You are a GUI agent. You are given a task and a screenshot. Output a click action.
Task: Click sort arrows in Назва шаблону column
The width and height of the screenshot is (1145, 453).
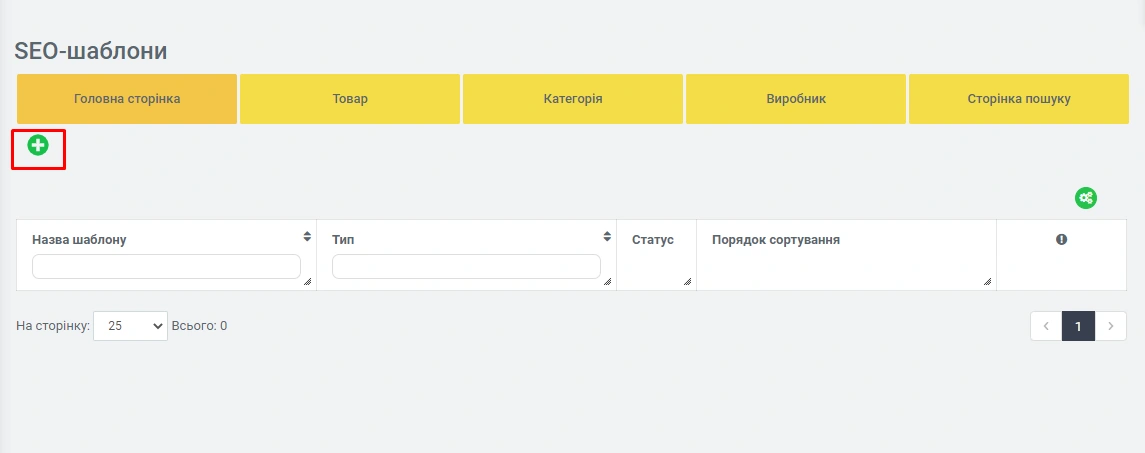tap(307, 237)
